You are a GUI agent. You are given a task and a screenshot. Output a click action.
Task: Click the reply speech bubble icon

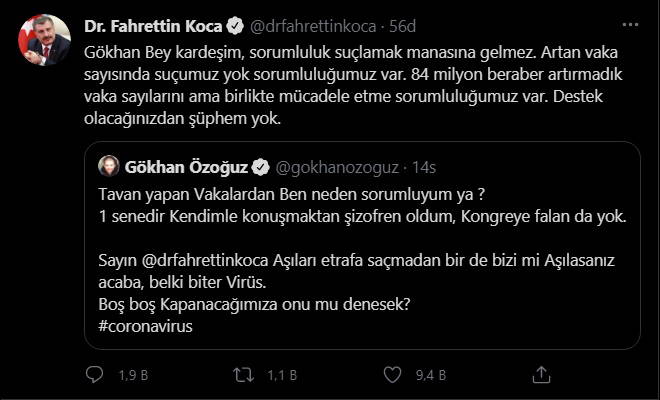(96, 375)
